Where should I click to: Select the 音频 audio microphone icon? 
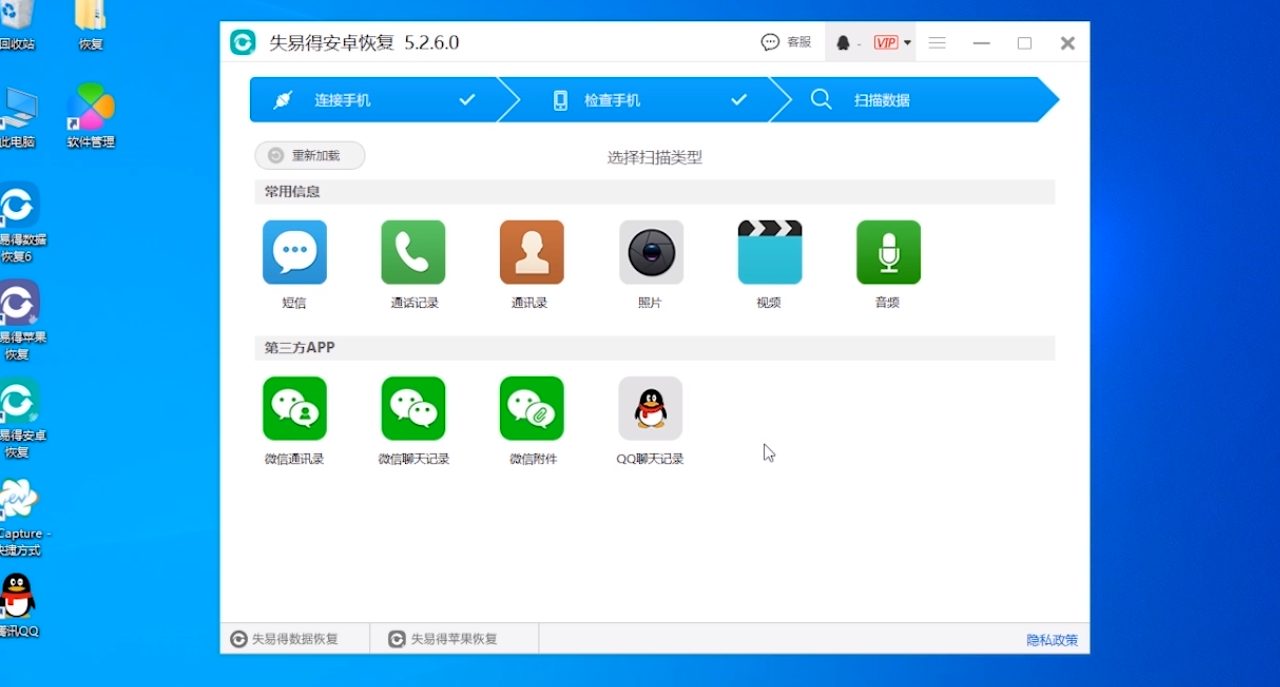coord(888,252)
